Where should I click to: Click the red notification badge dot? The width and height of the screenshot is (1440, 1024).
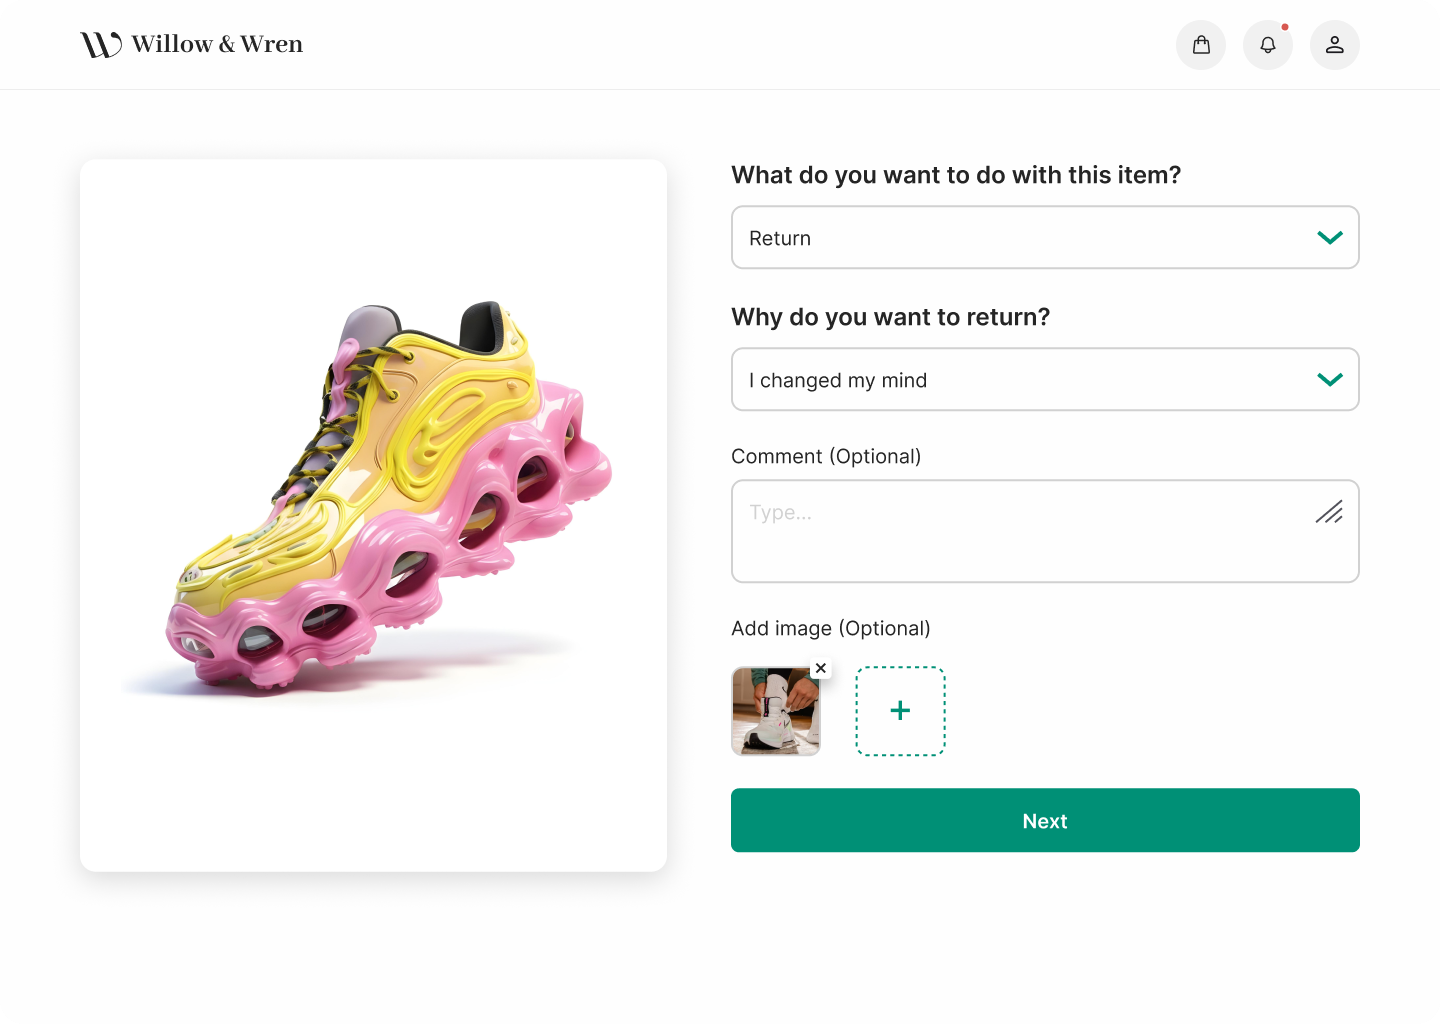pyautogui.click(x=1285, y=27)
